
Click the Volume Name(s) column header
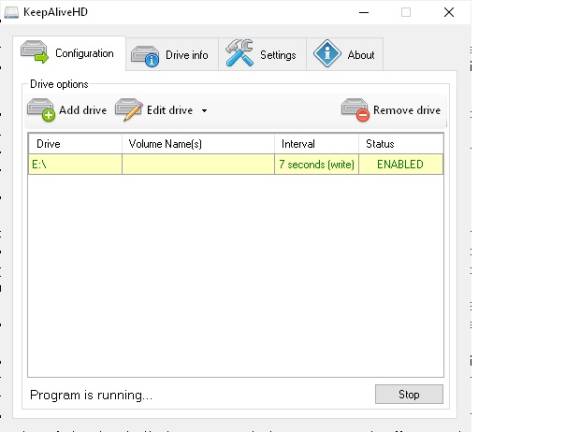pos(198,144)
